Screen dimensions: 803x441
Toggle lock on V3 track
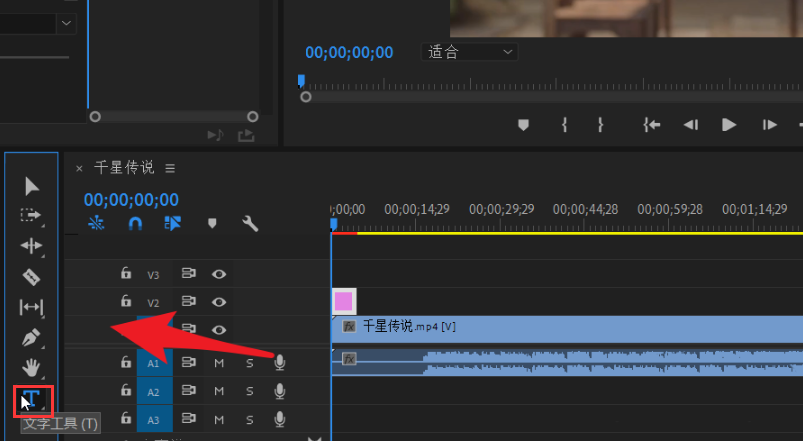(x=126, y=273)
